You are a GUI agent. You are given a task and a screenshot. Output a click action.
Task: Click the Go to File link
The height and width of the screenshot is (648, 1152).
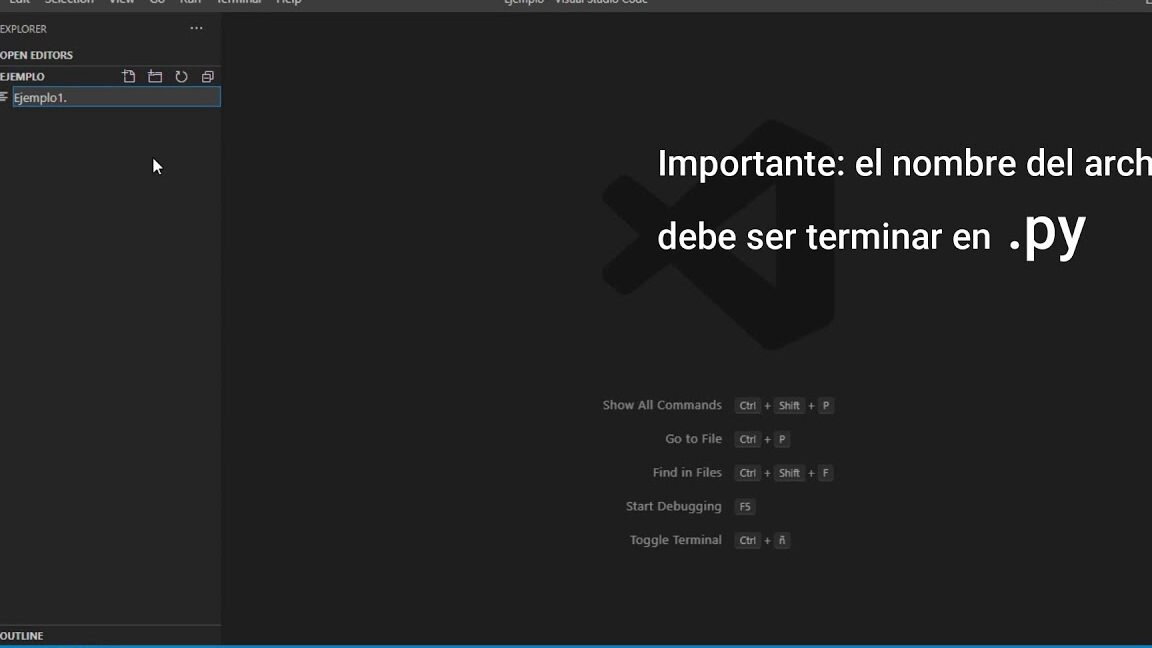tap(694, 439)
